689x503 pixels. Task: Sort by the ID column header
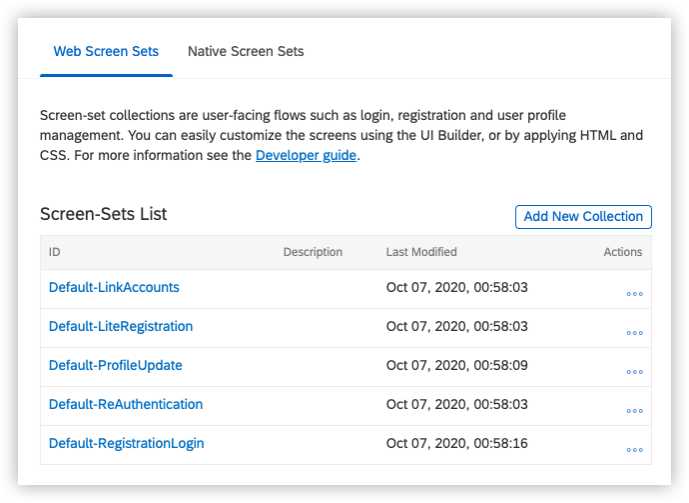click(55, 252)
